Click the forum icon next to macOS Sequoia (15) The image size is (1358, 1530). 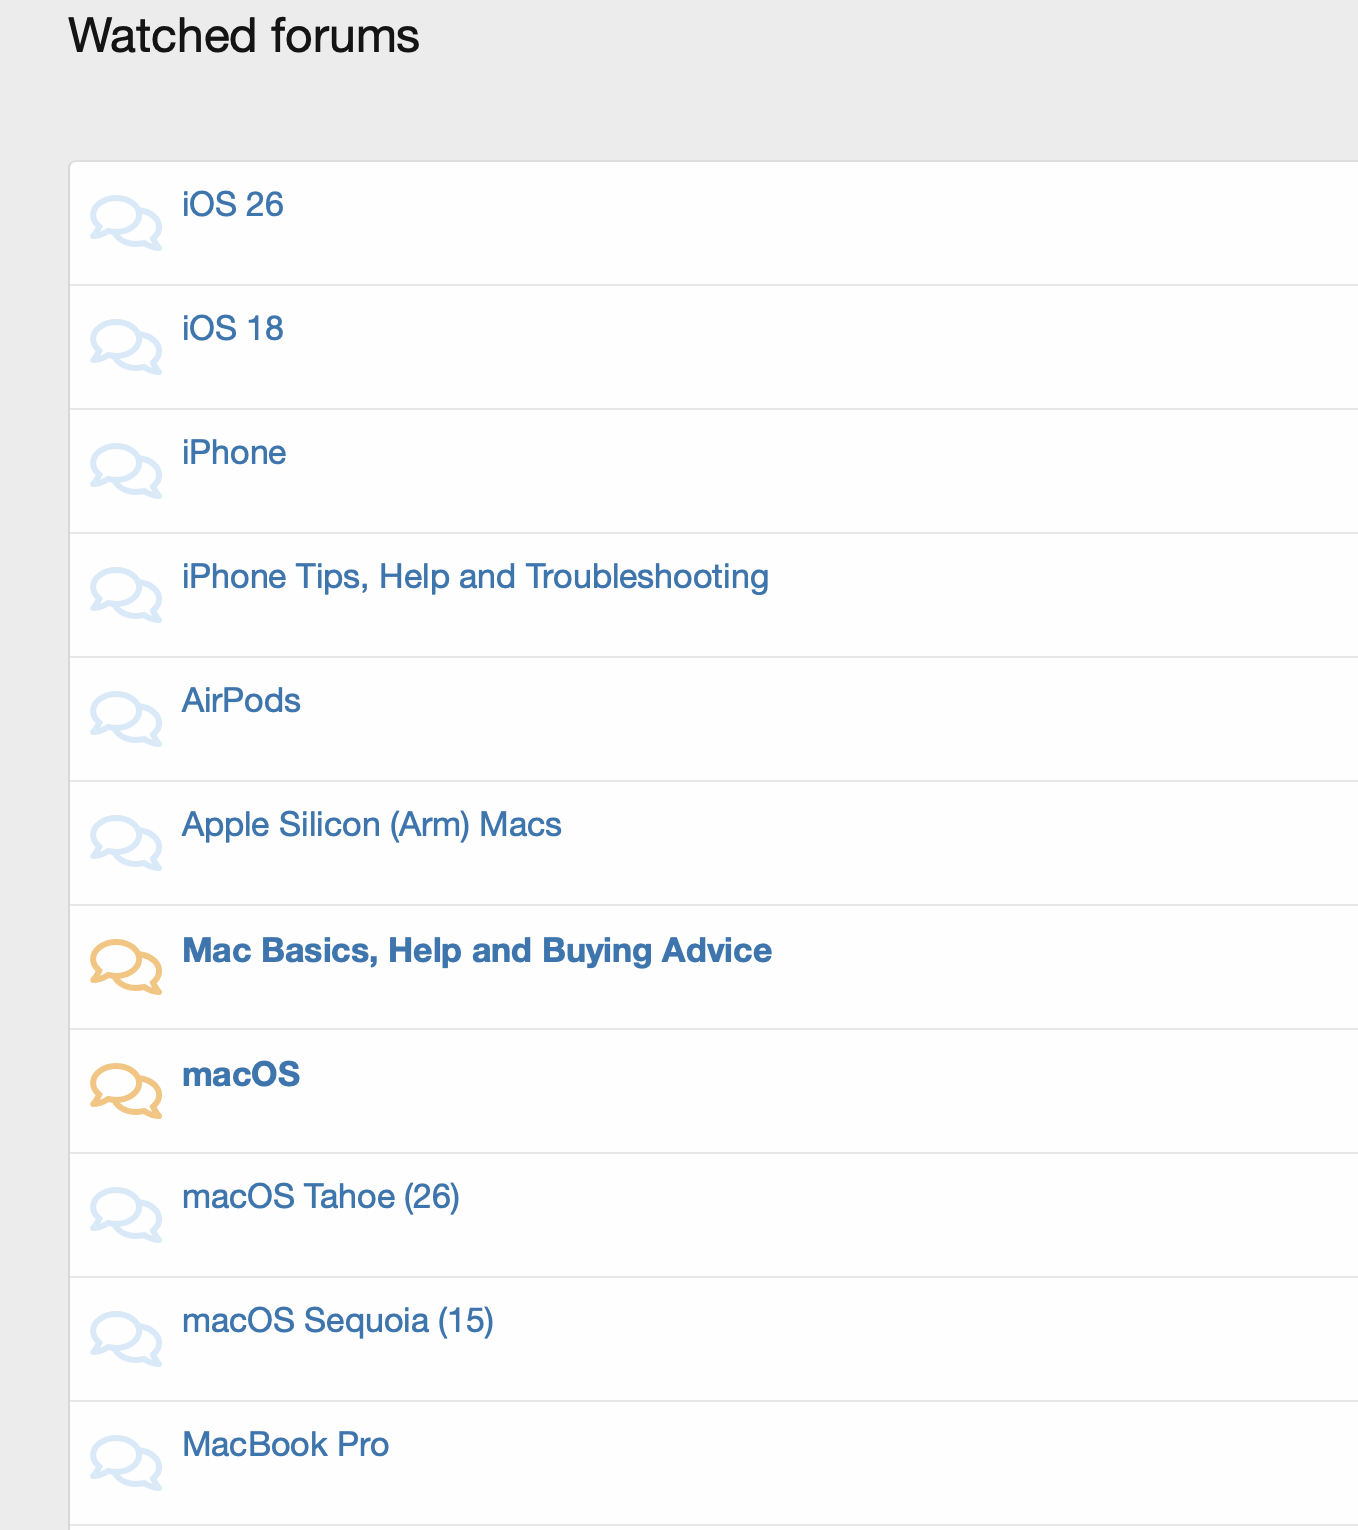(x=126, y=1339)
